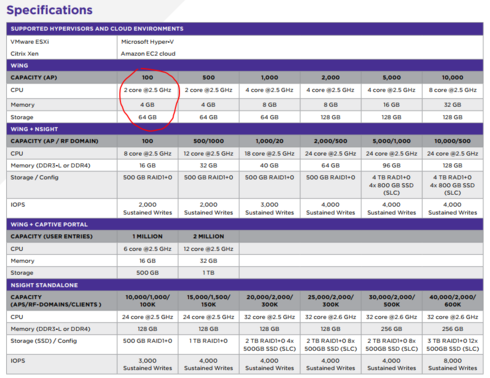
Task: Select the 5,000/1,000 capacity column
Action: click(x=392, y=141)
